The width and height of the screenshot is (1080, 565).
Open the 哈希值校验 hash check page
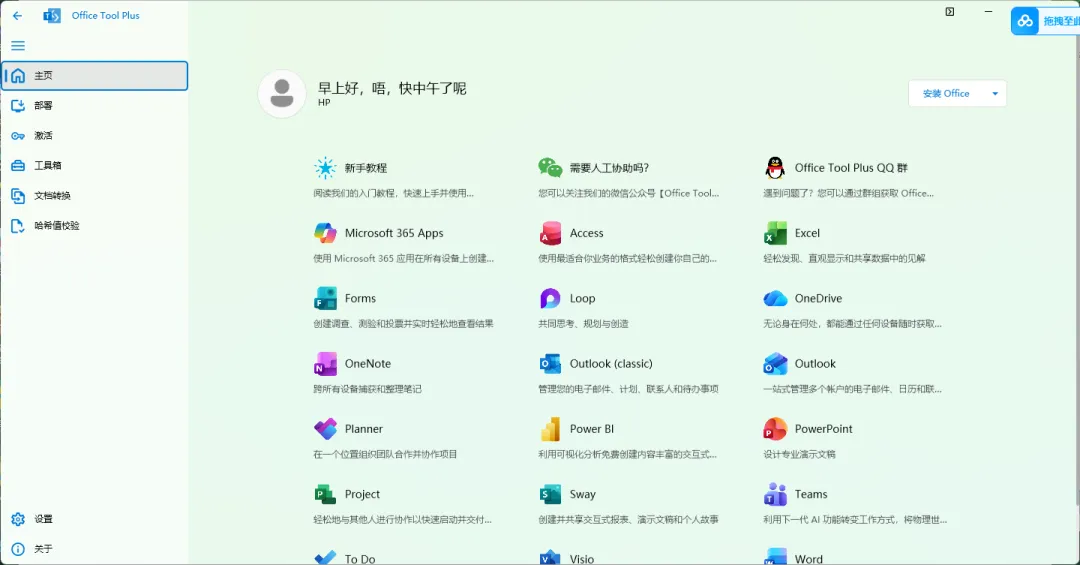pos(95,225)
